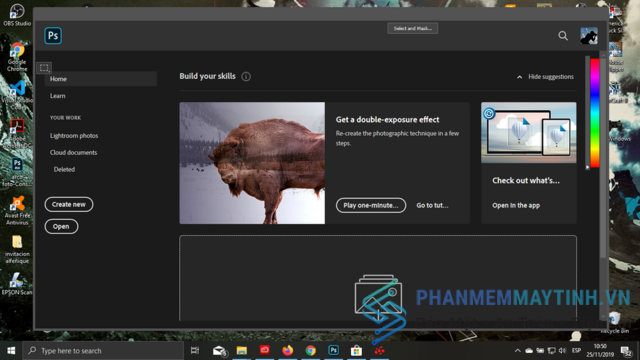Open the invitacion alfeñique desktop folder
Screen dimensions: 640x360
(17, 249)
